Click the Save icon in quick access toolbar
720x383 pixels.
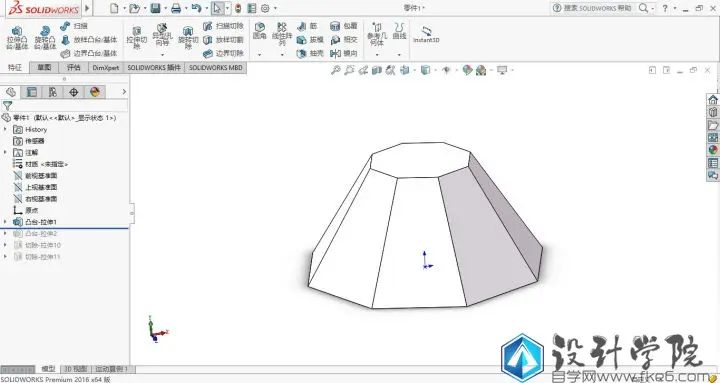[156, 8]
